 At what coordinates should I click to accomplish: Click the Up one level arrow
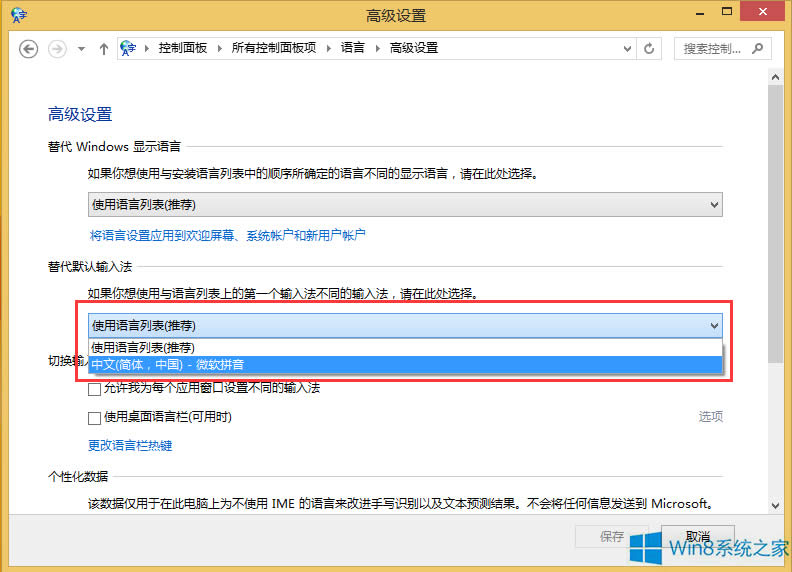[103, 48]
